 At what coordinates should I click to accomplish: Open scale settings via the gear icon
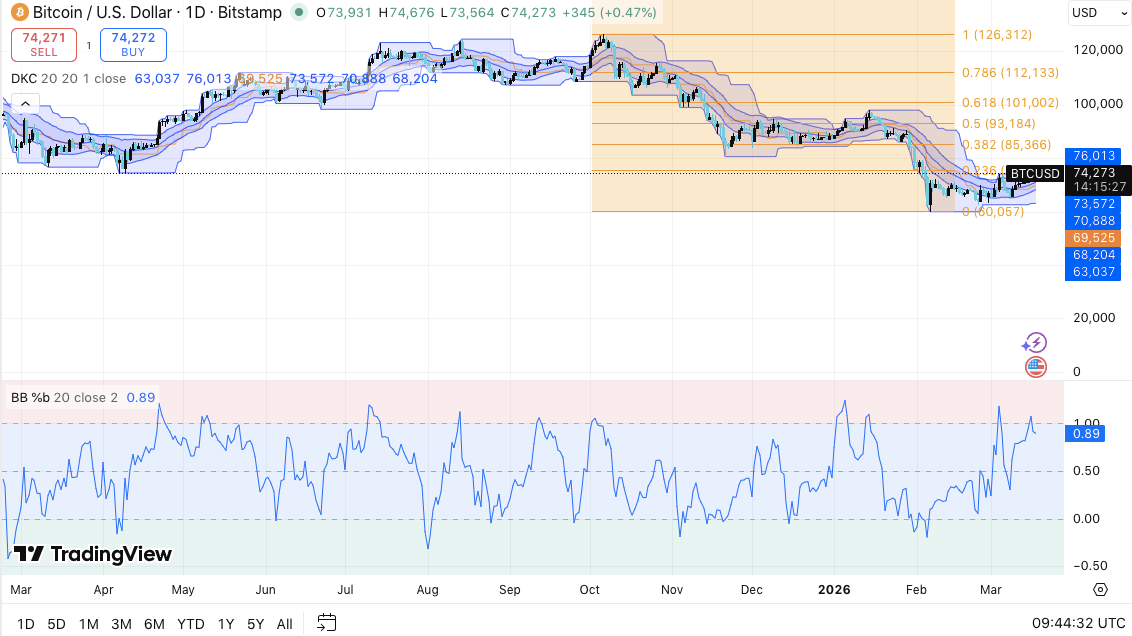point(1100,590)
